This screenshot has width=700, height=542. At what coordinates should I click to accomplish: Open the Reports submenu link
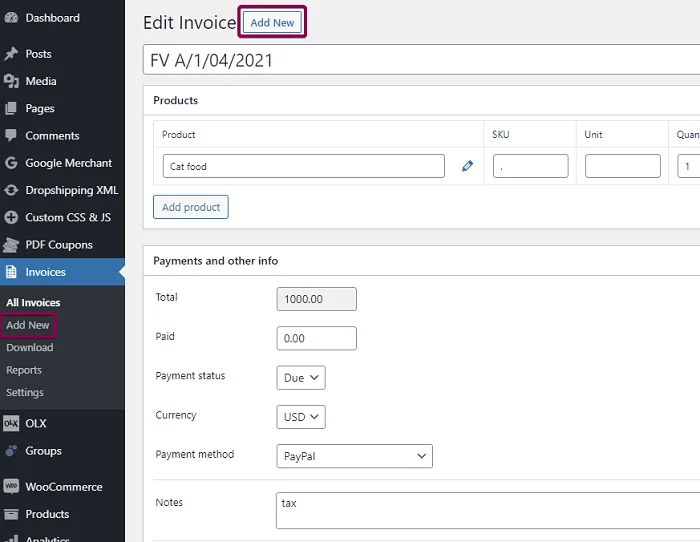24,370
